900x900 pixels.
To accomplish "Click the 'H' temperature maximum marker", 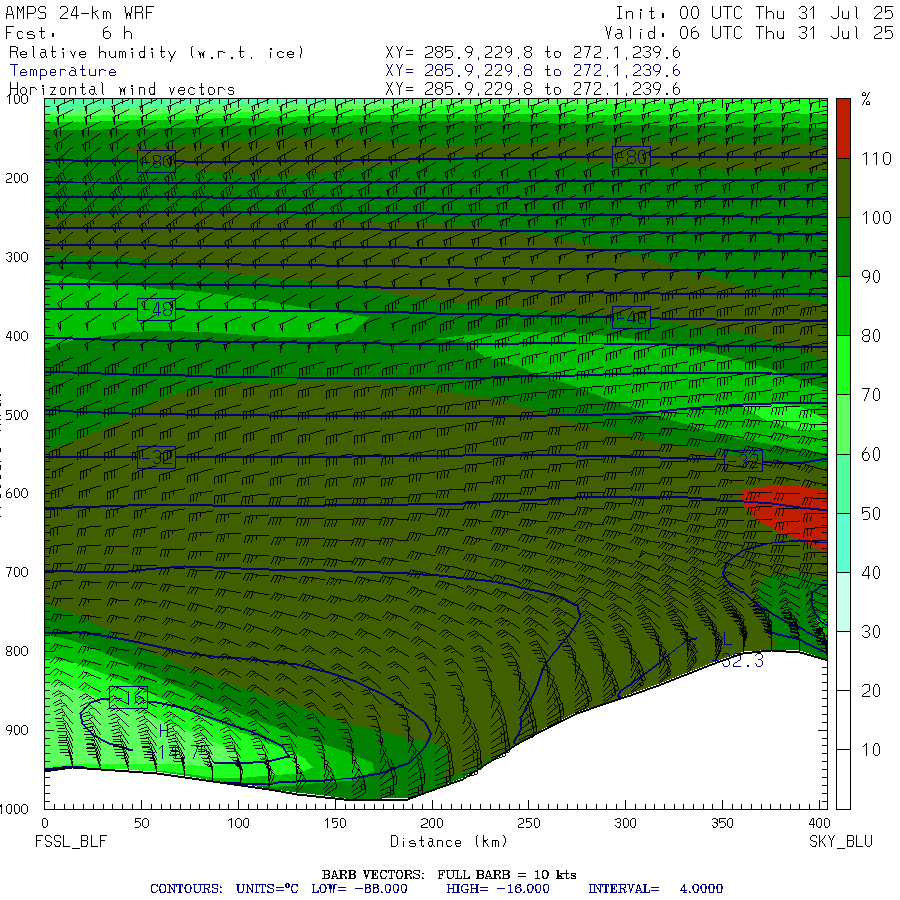I will (164, 731).
